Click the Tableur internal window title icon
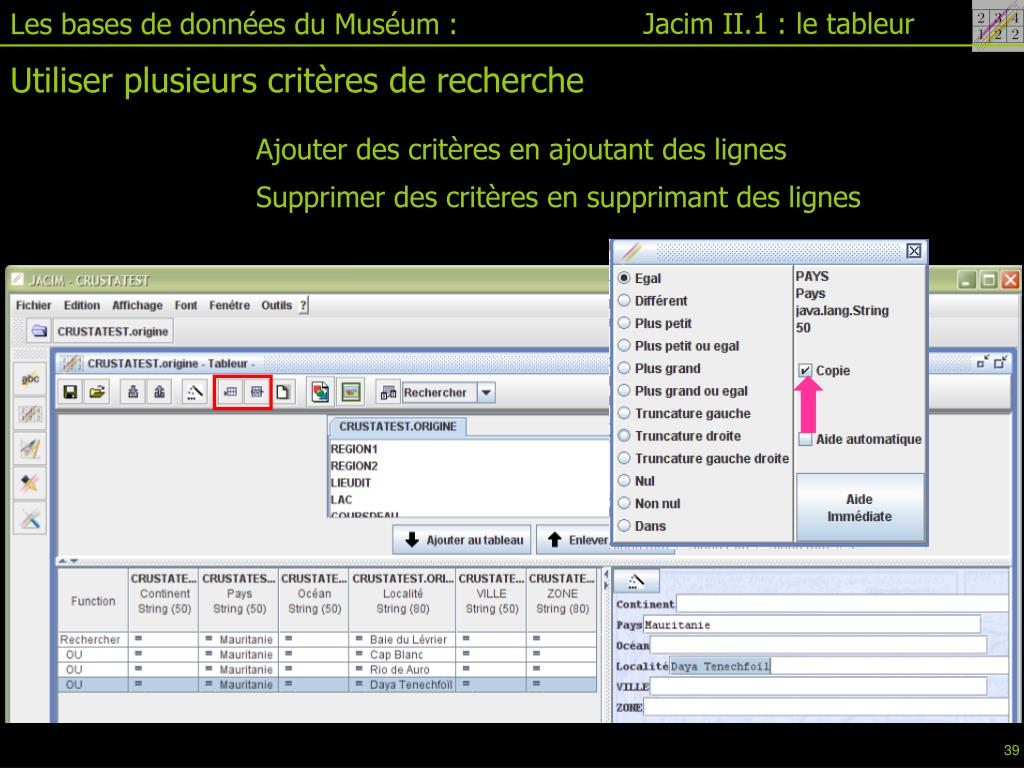The height and width of the screenshot is (768, 1024). coord(71,363)
